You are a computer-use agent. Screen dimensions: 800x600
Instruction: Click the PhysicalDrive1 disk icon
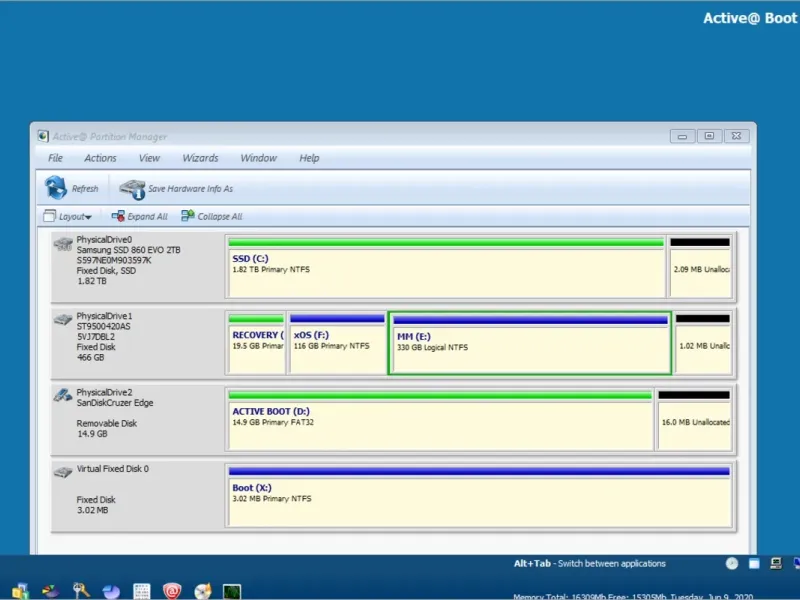click(x=63, y=320)
